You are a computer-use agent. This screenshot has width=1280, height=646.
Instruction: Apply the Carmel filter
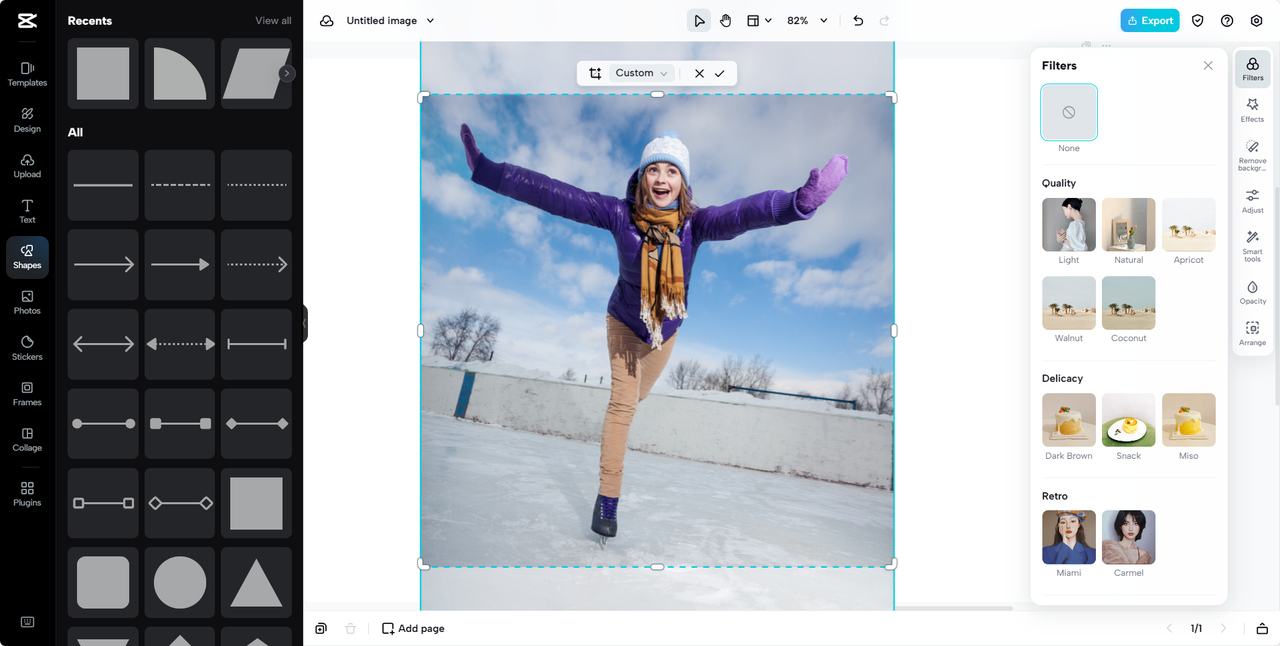point(1129,537)
